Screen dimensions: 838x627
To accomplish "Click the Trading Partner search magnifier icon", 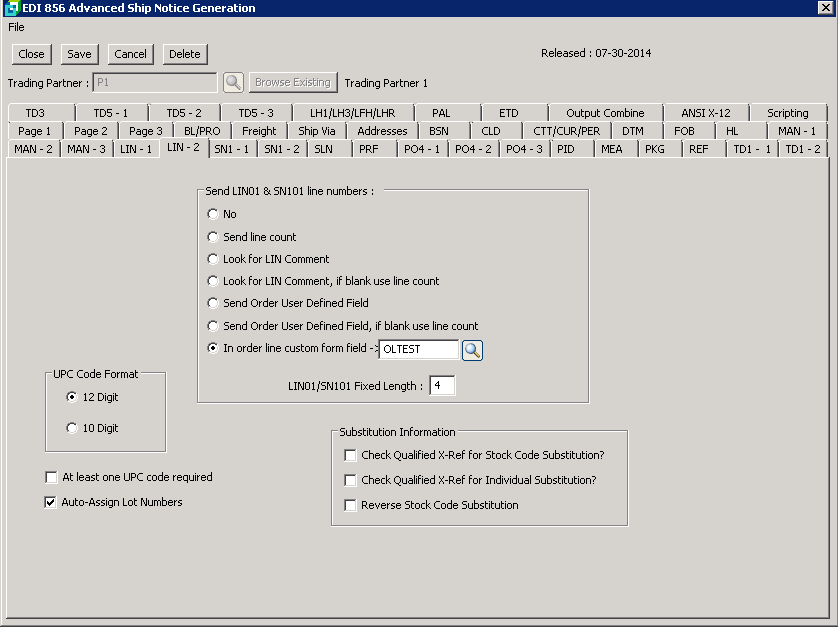I will click(233, 83).
